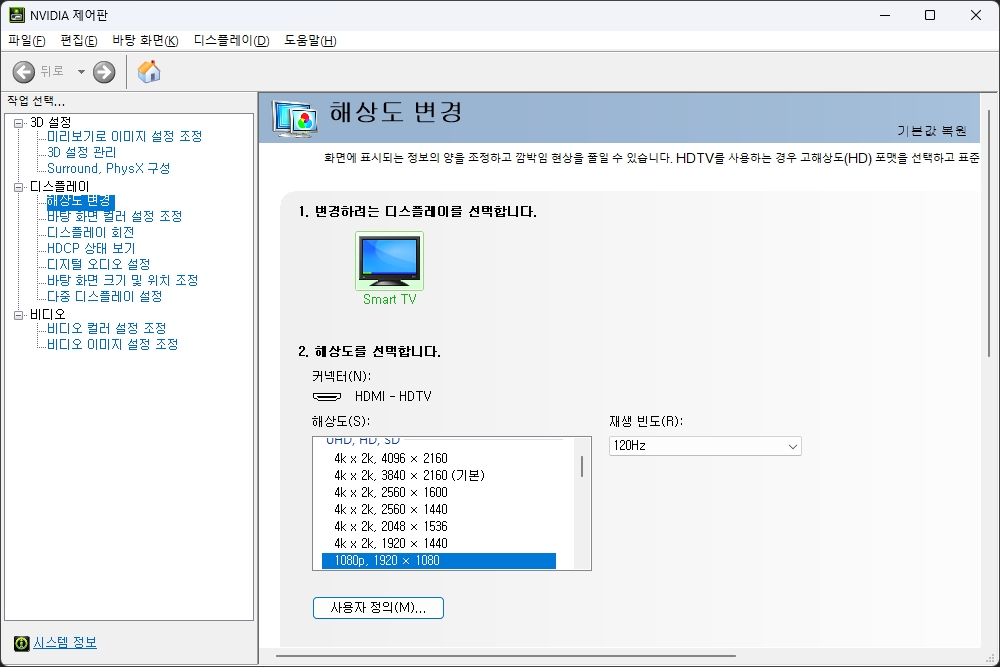Open HDCP 상태 보기 page
This screenshot has height=667, width=1000.
pos(91,248)
